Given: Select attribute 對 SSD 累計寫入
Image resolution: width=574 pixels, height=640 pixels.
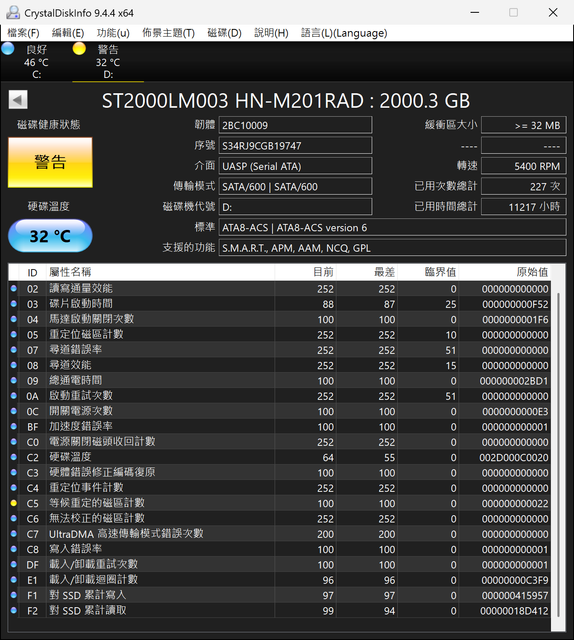Looking at the screenshot, I should tap(88, 595).
